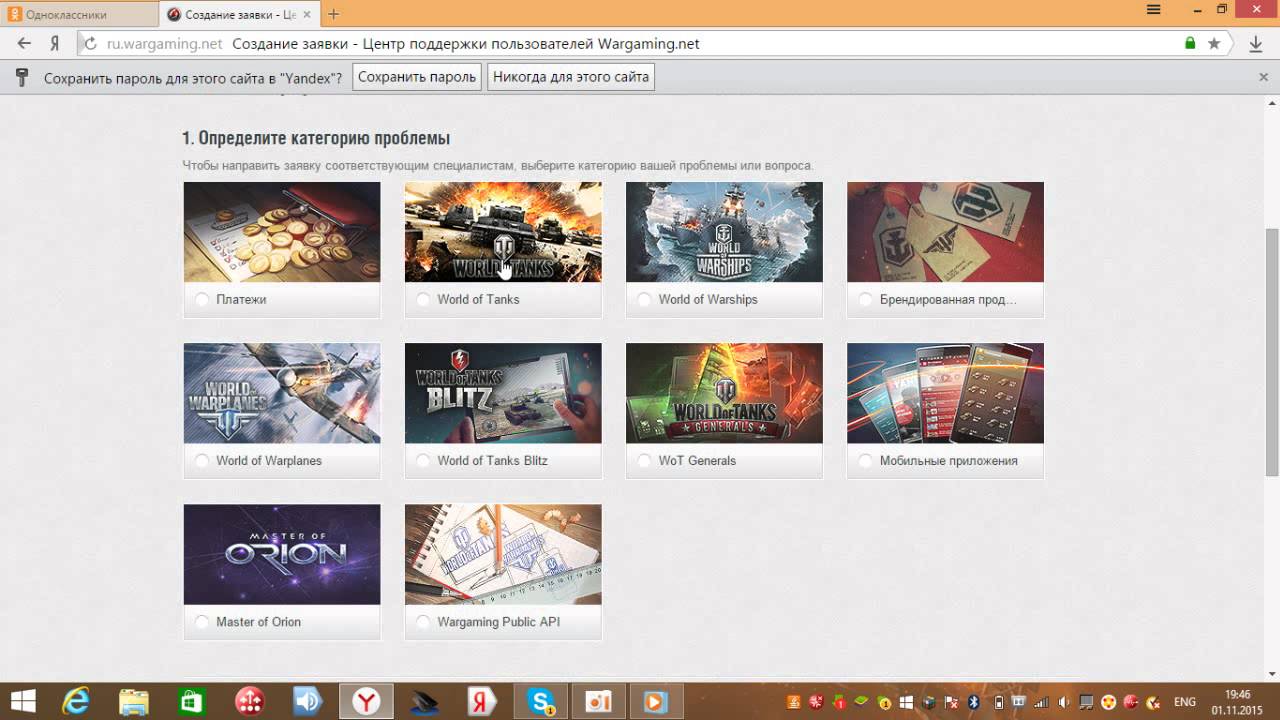The width and height of the screenshot is (1280, 720).
Task: Open downloads via the arrow icon
Action: point(1256,43)
